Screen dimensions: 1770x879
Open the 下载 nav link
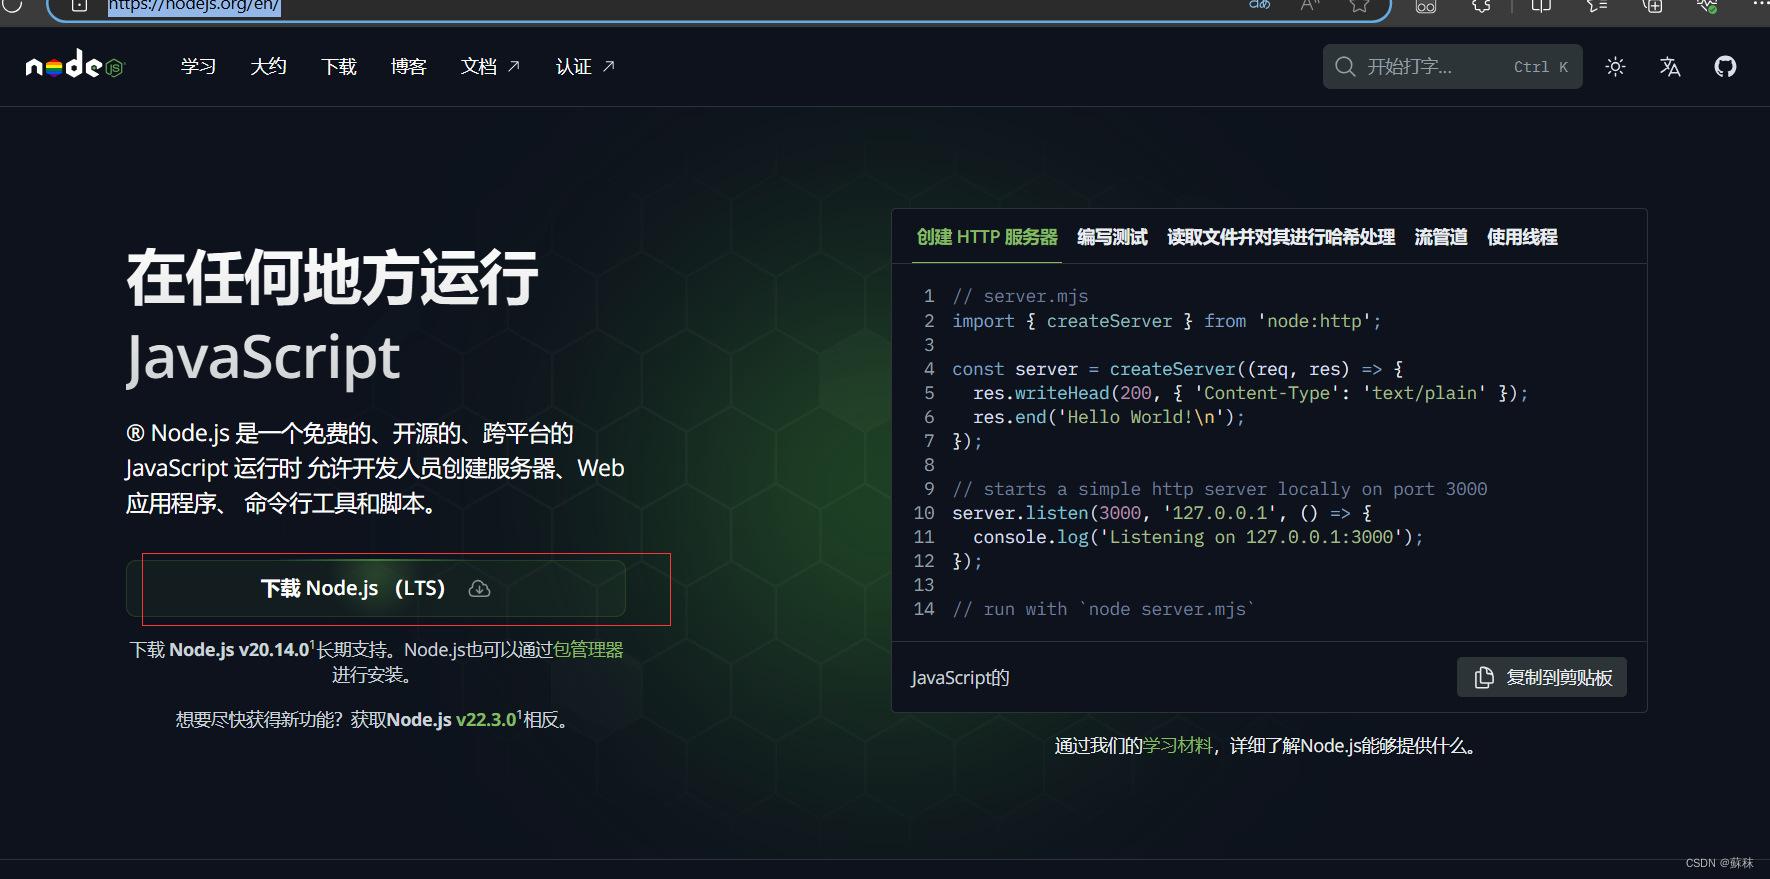339,66
